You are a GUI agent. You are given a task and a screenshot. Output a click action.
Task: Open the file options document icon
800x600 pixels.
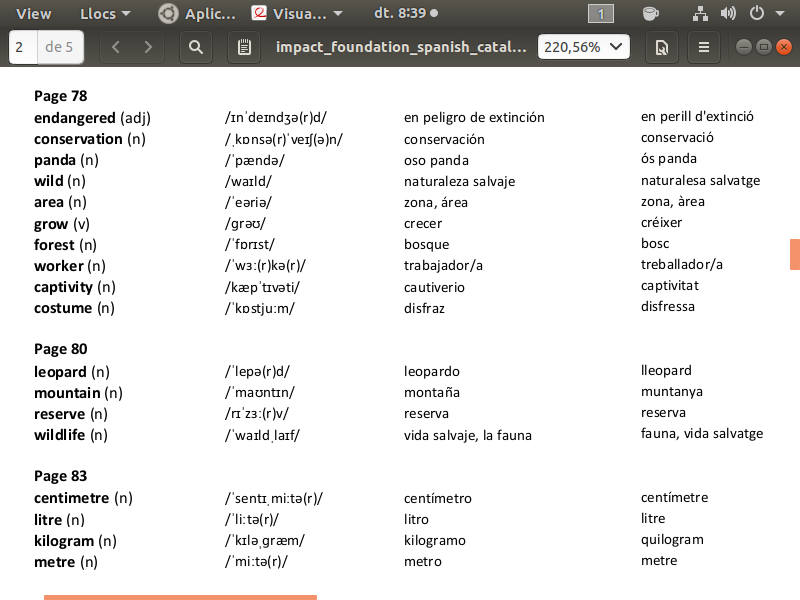click(x=661, y=47)
